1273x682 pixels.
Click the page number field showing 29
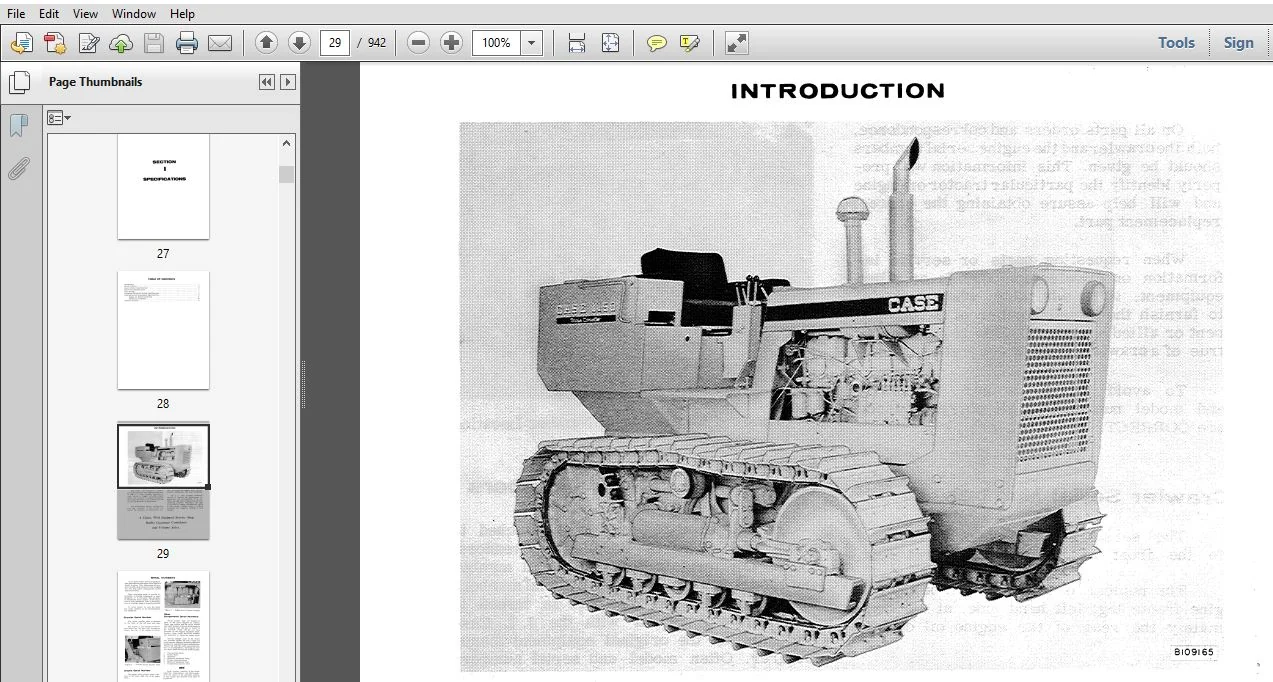click(x=335, y=43)
